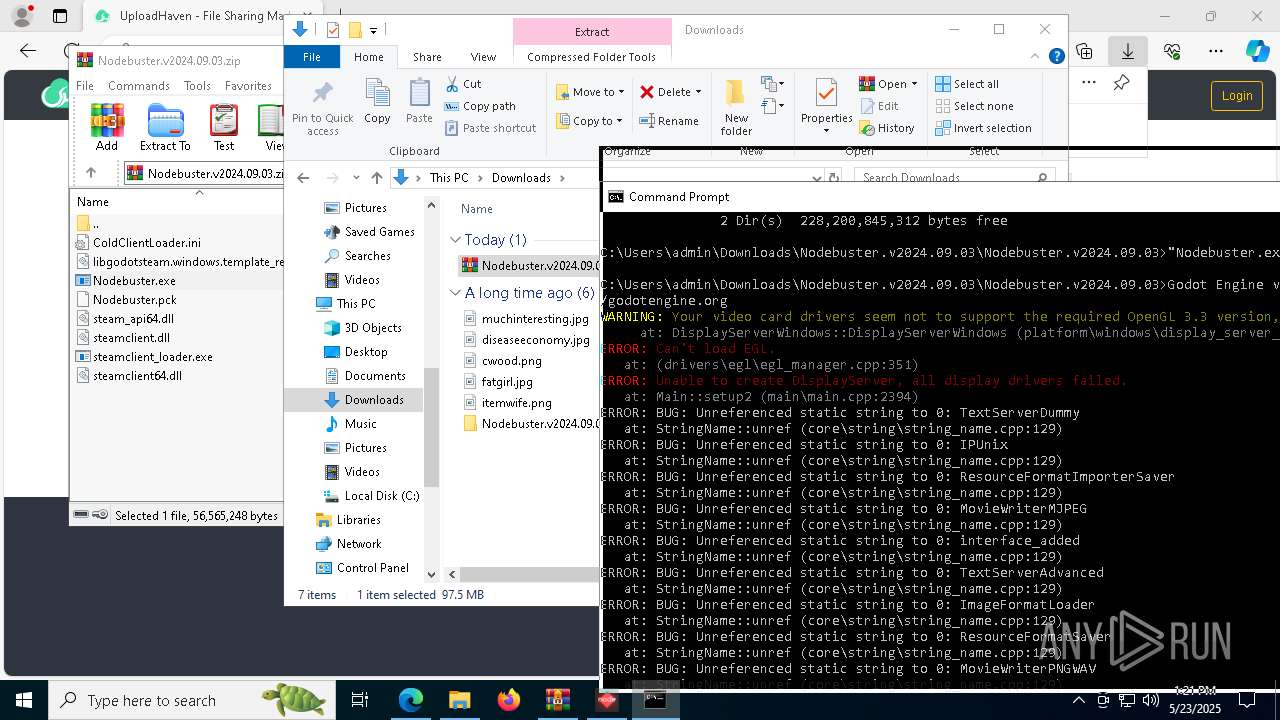Click Explorer Up folder arrow
The width and height of the screenshot is (1280, 720).
coord(376,178)
